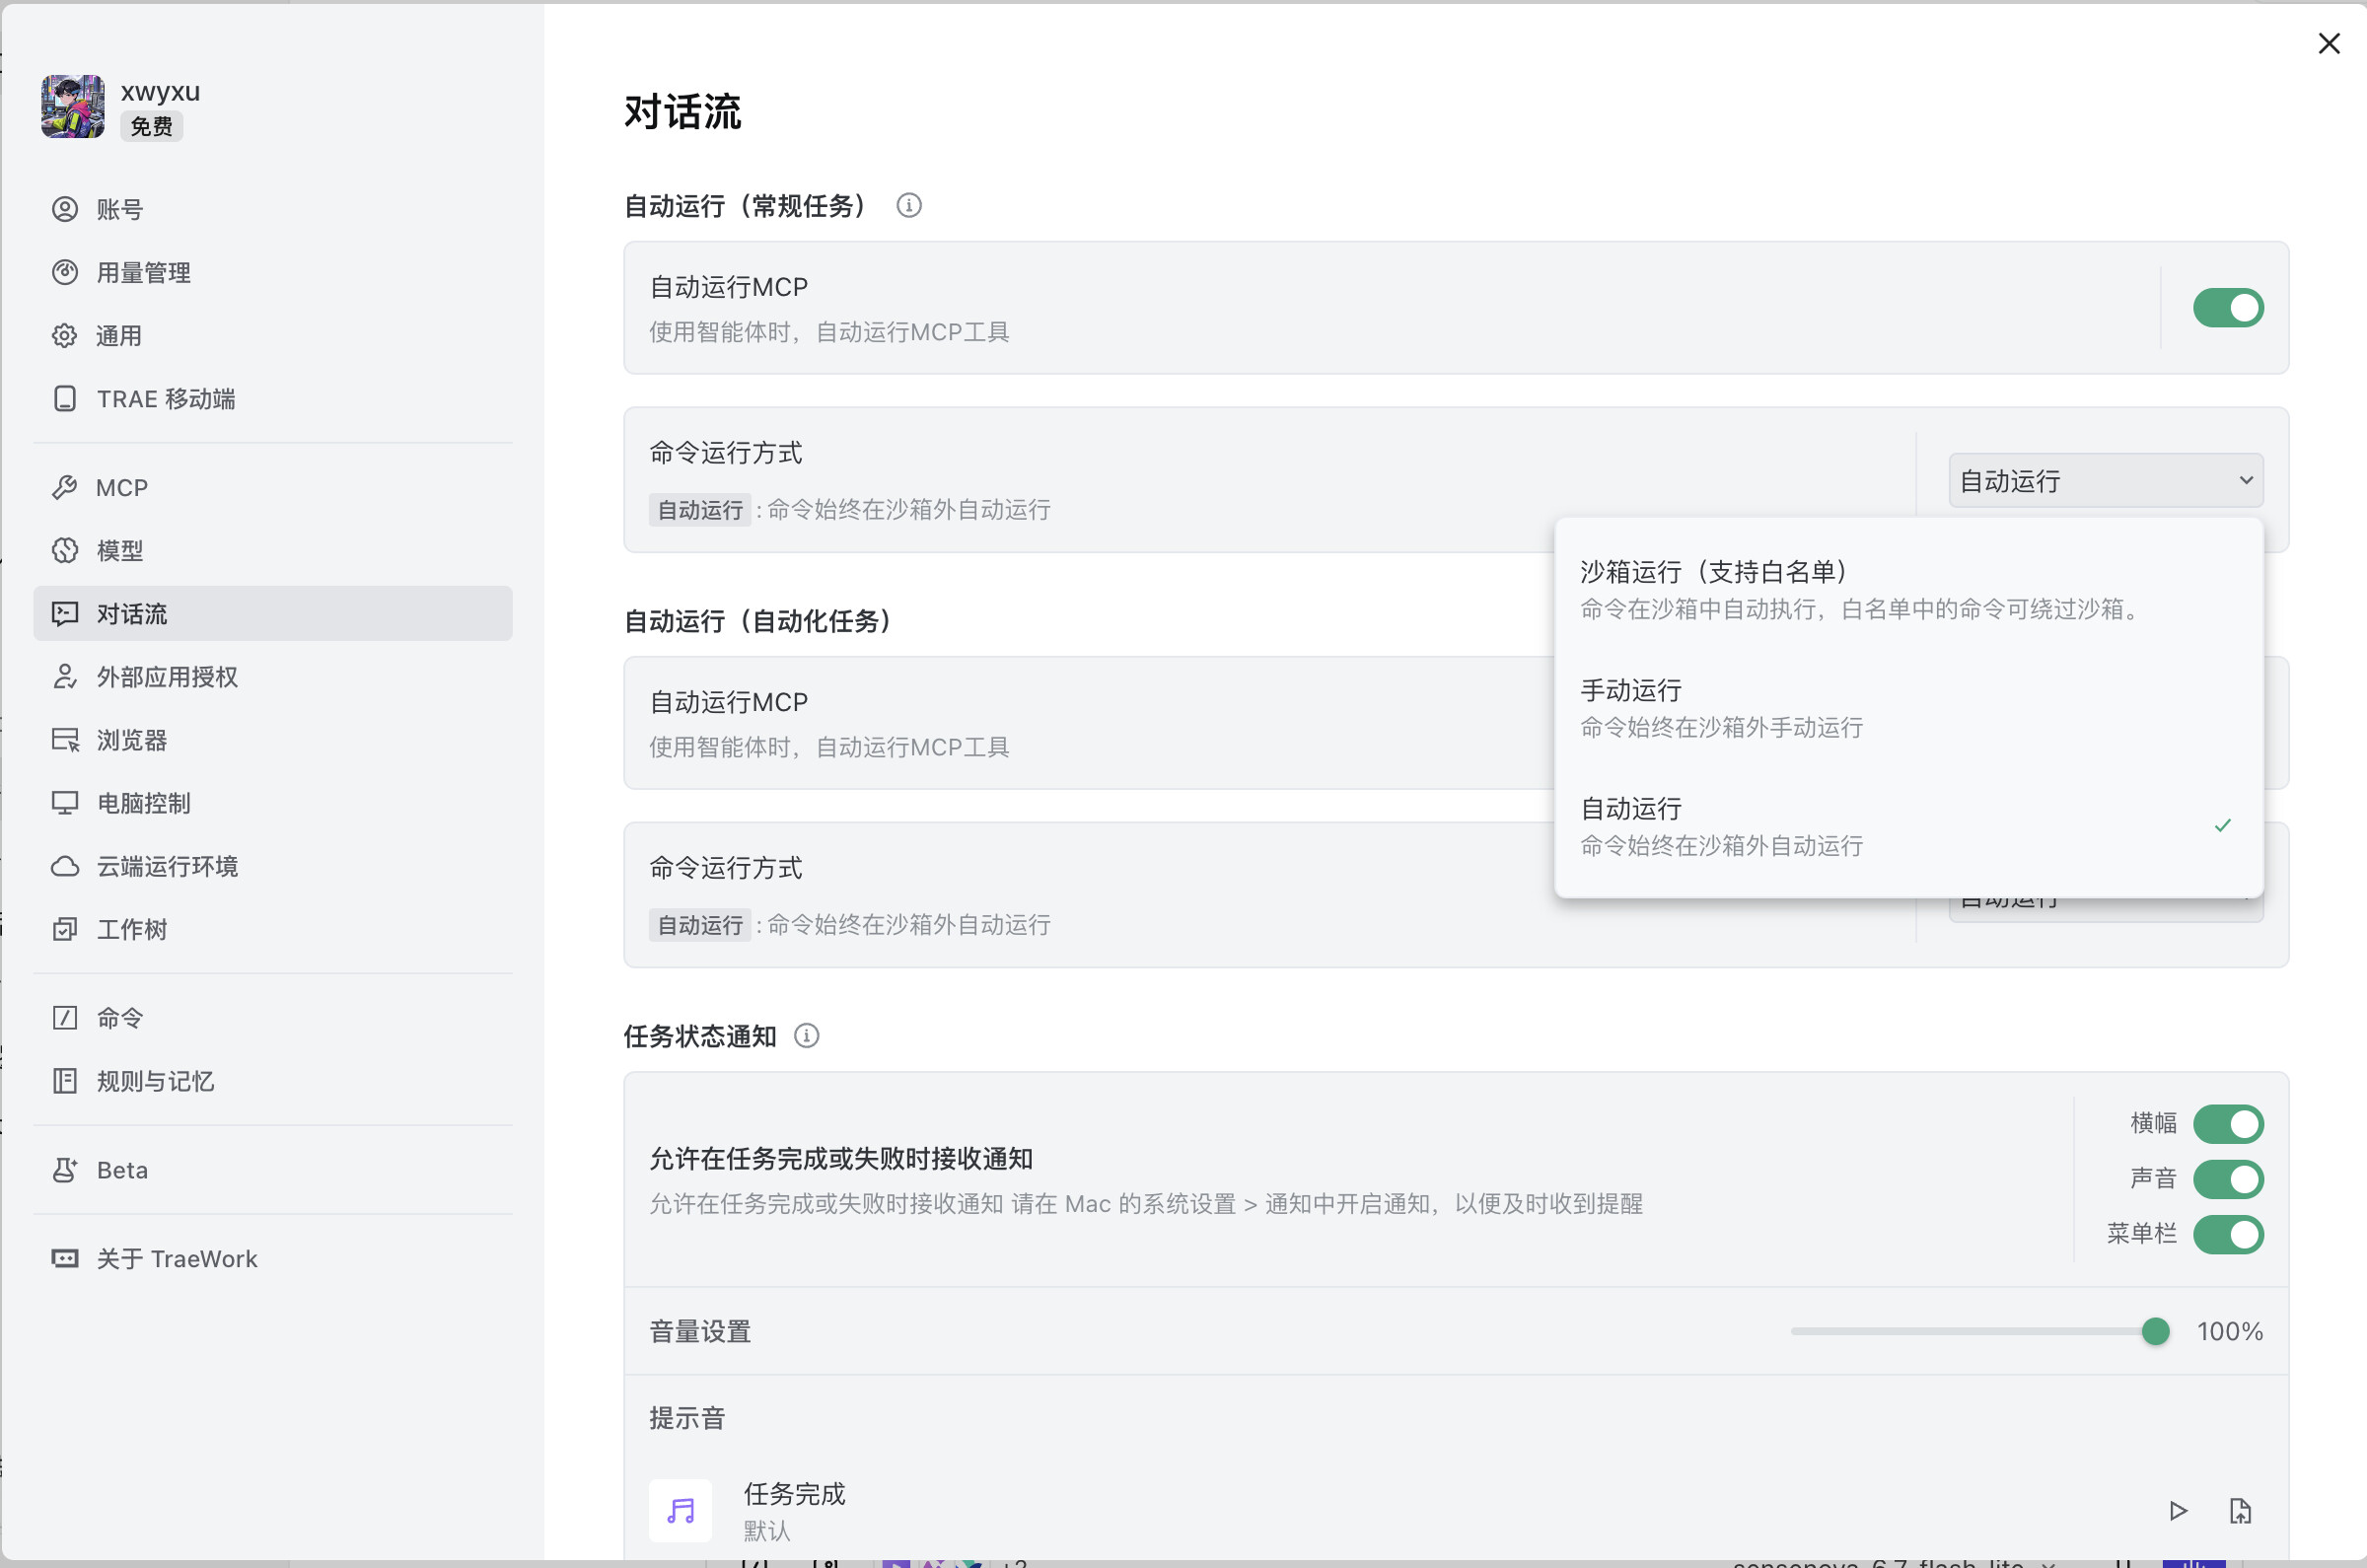This screenshot has width=2367, height=1568.
Task: Click the xwyxu username text
Action: [160, 92]
